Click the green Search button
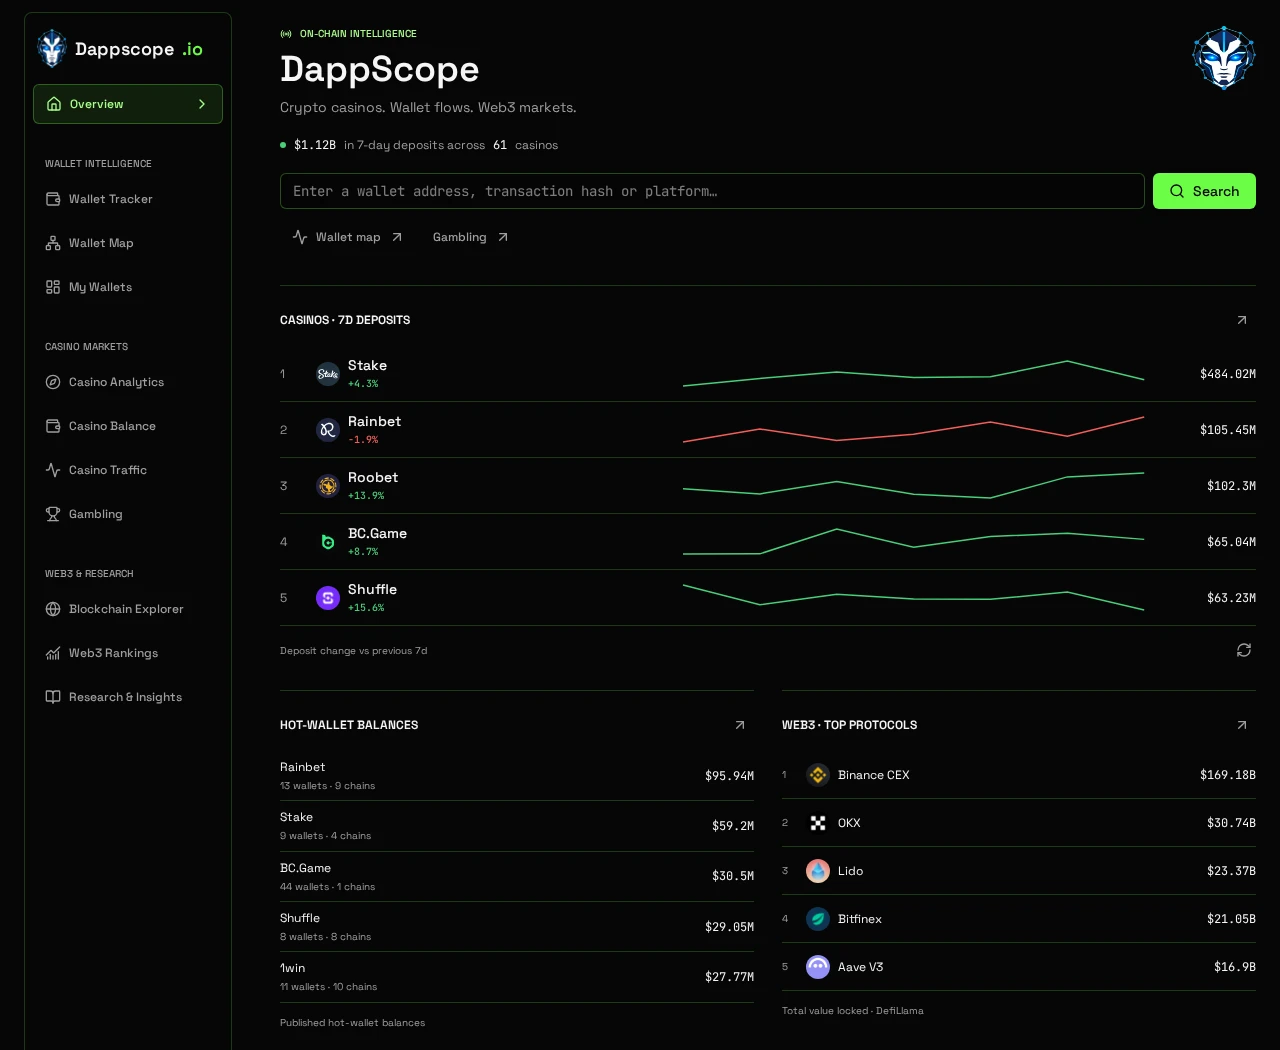The height and width of the screenshot is (1050, 1280). click(x=1204, y=191)
